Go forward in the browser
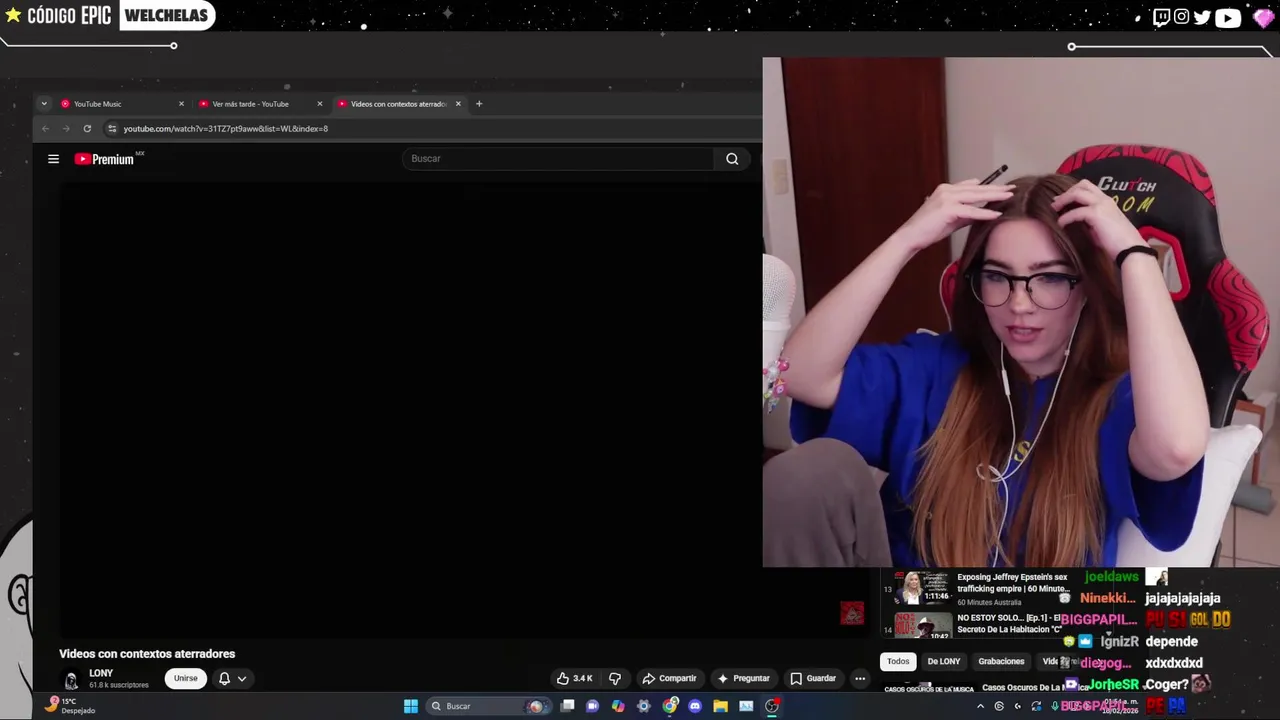The height and width of the screenshot is (720, 1280). coord(66,129)
